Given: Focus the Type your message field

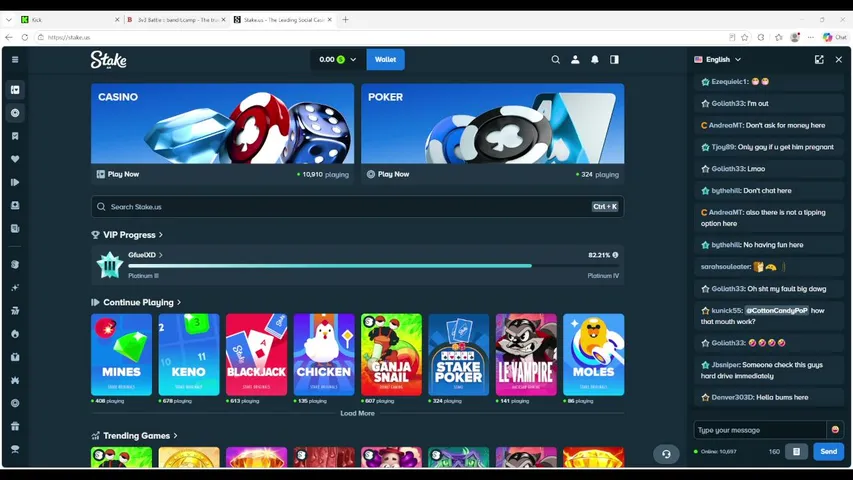Looking at the screenshot, I should (760, 430).
